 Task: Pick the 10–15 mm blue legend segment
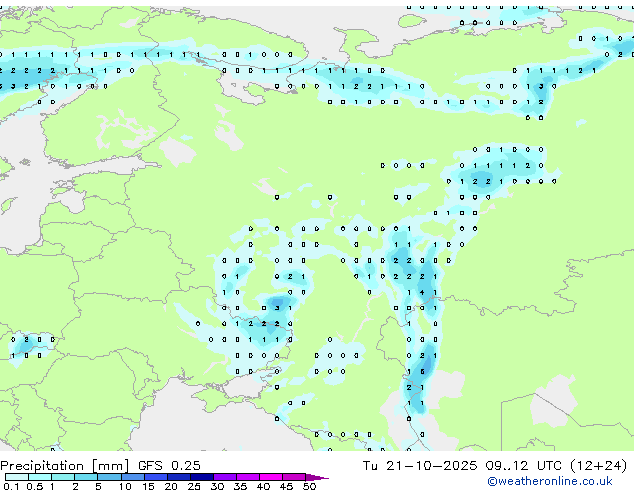point(133,477)
